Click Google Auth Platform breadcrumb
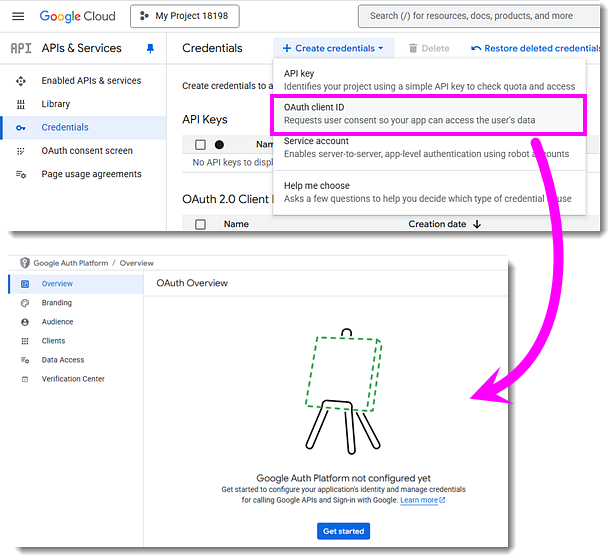Viewport: 608px width, 556px height. coord(71,263)
